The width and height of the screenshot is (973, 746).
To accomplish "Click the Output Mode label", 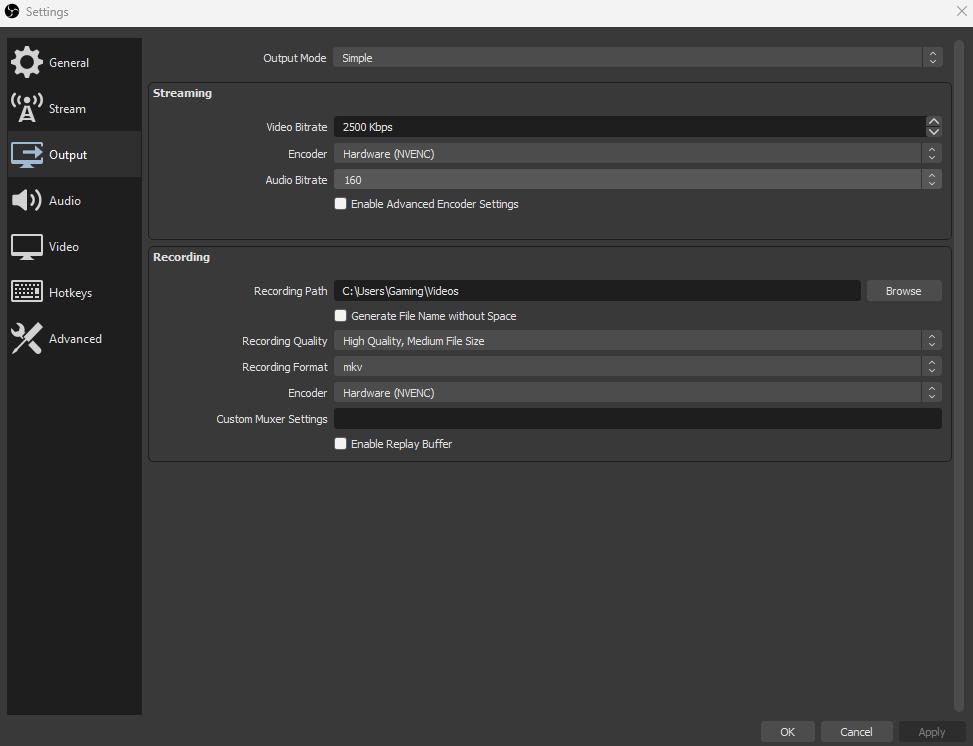I will point(295,58).
